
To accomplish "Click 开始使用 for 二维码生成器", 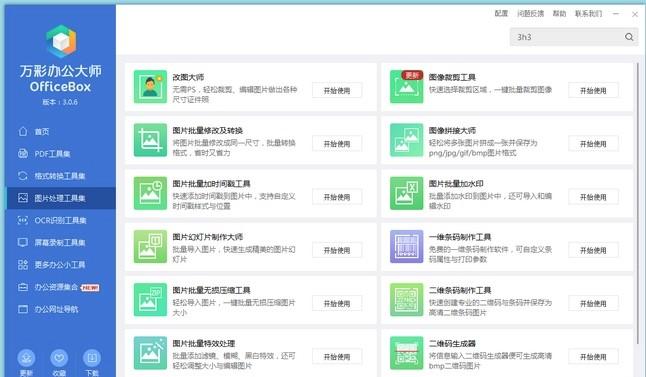I will [593, 357].
